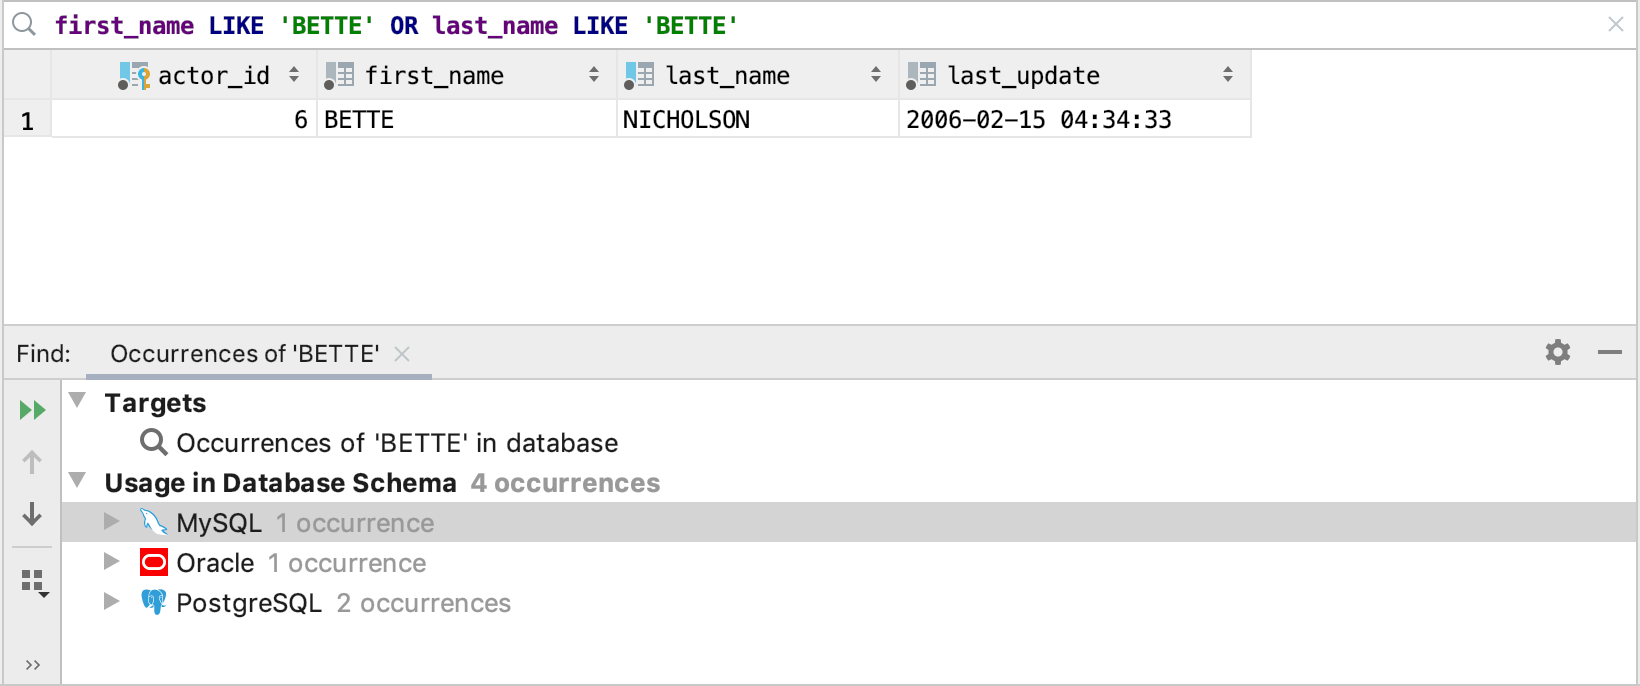This screenshot has width=1640, height=686.
Task: Open the Group By options icon
Action: point(34,582)
